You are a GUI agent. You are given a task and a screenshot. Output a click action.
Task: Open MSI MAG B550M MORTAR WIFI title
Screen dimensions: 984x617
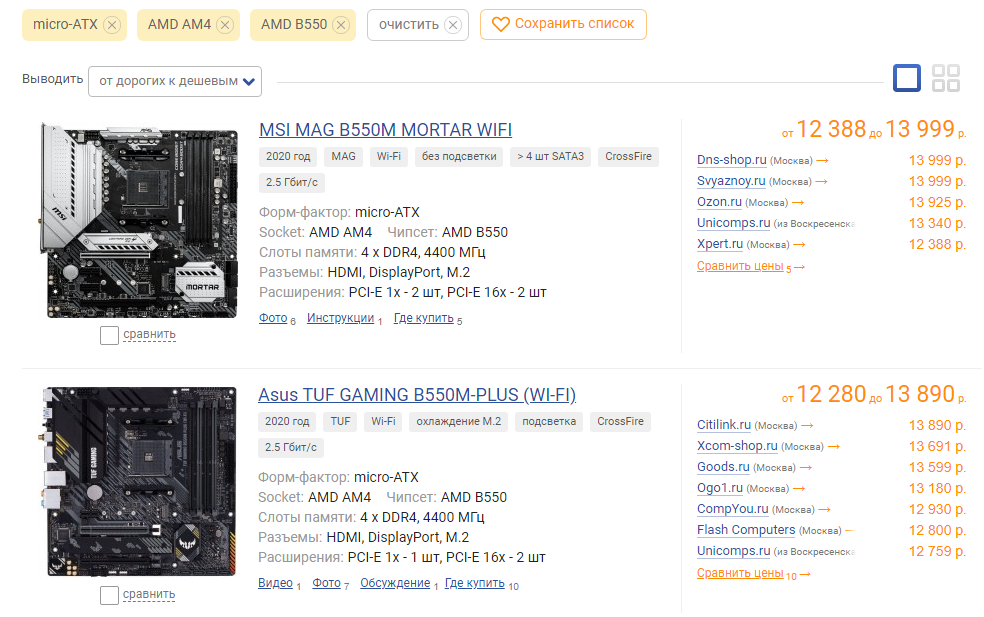385,130
